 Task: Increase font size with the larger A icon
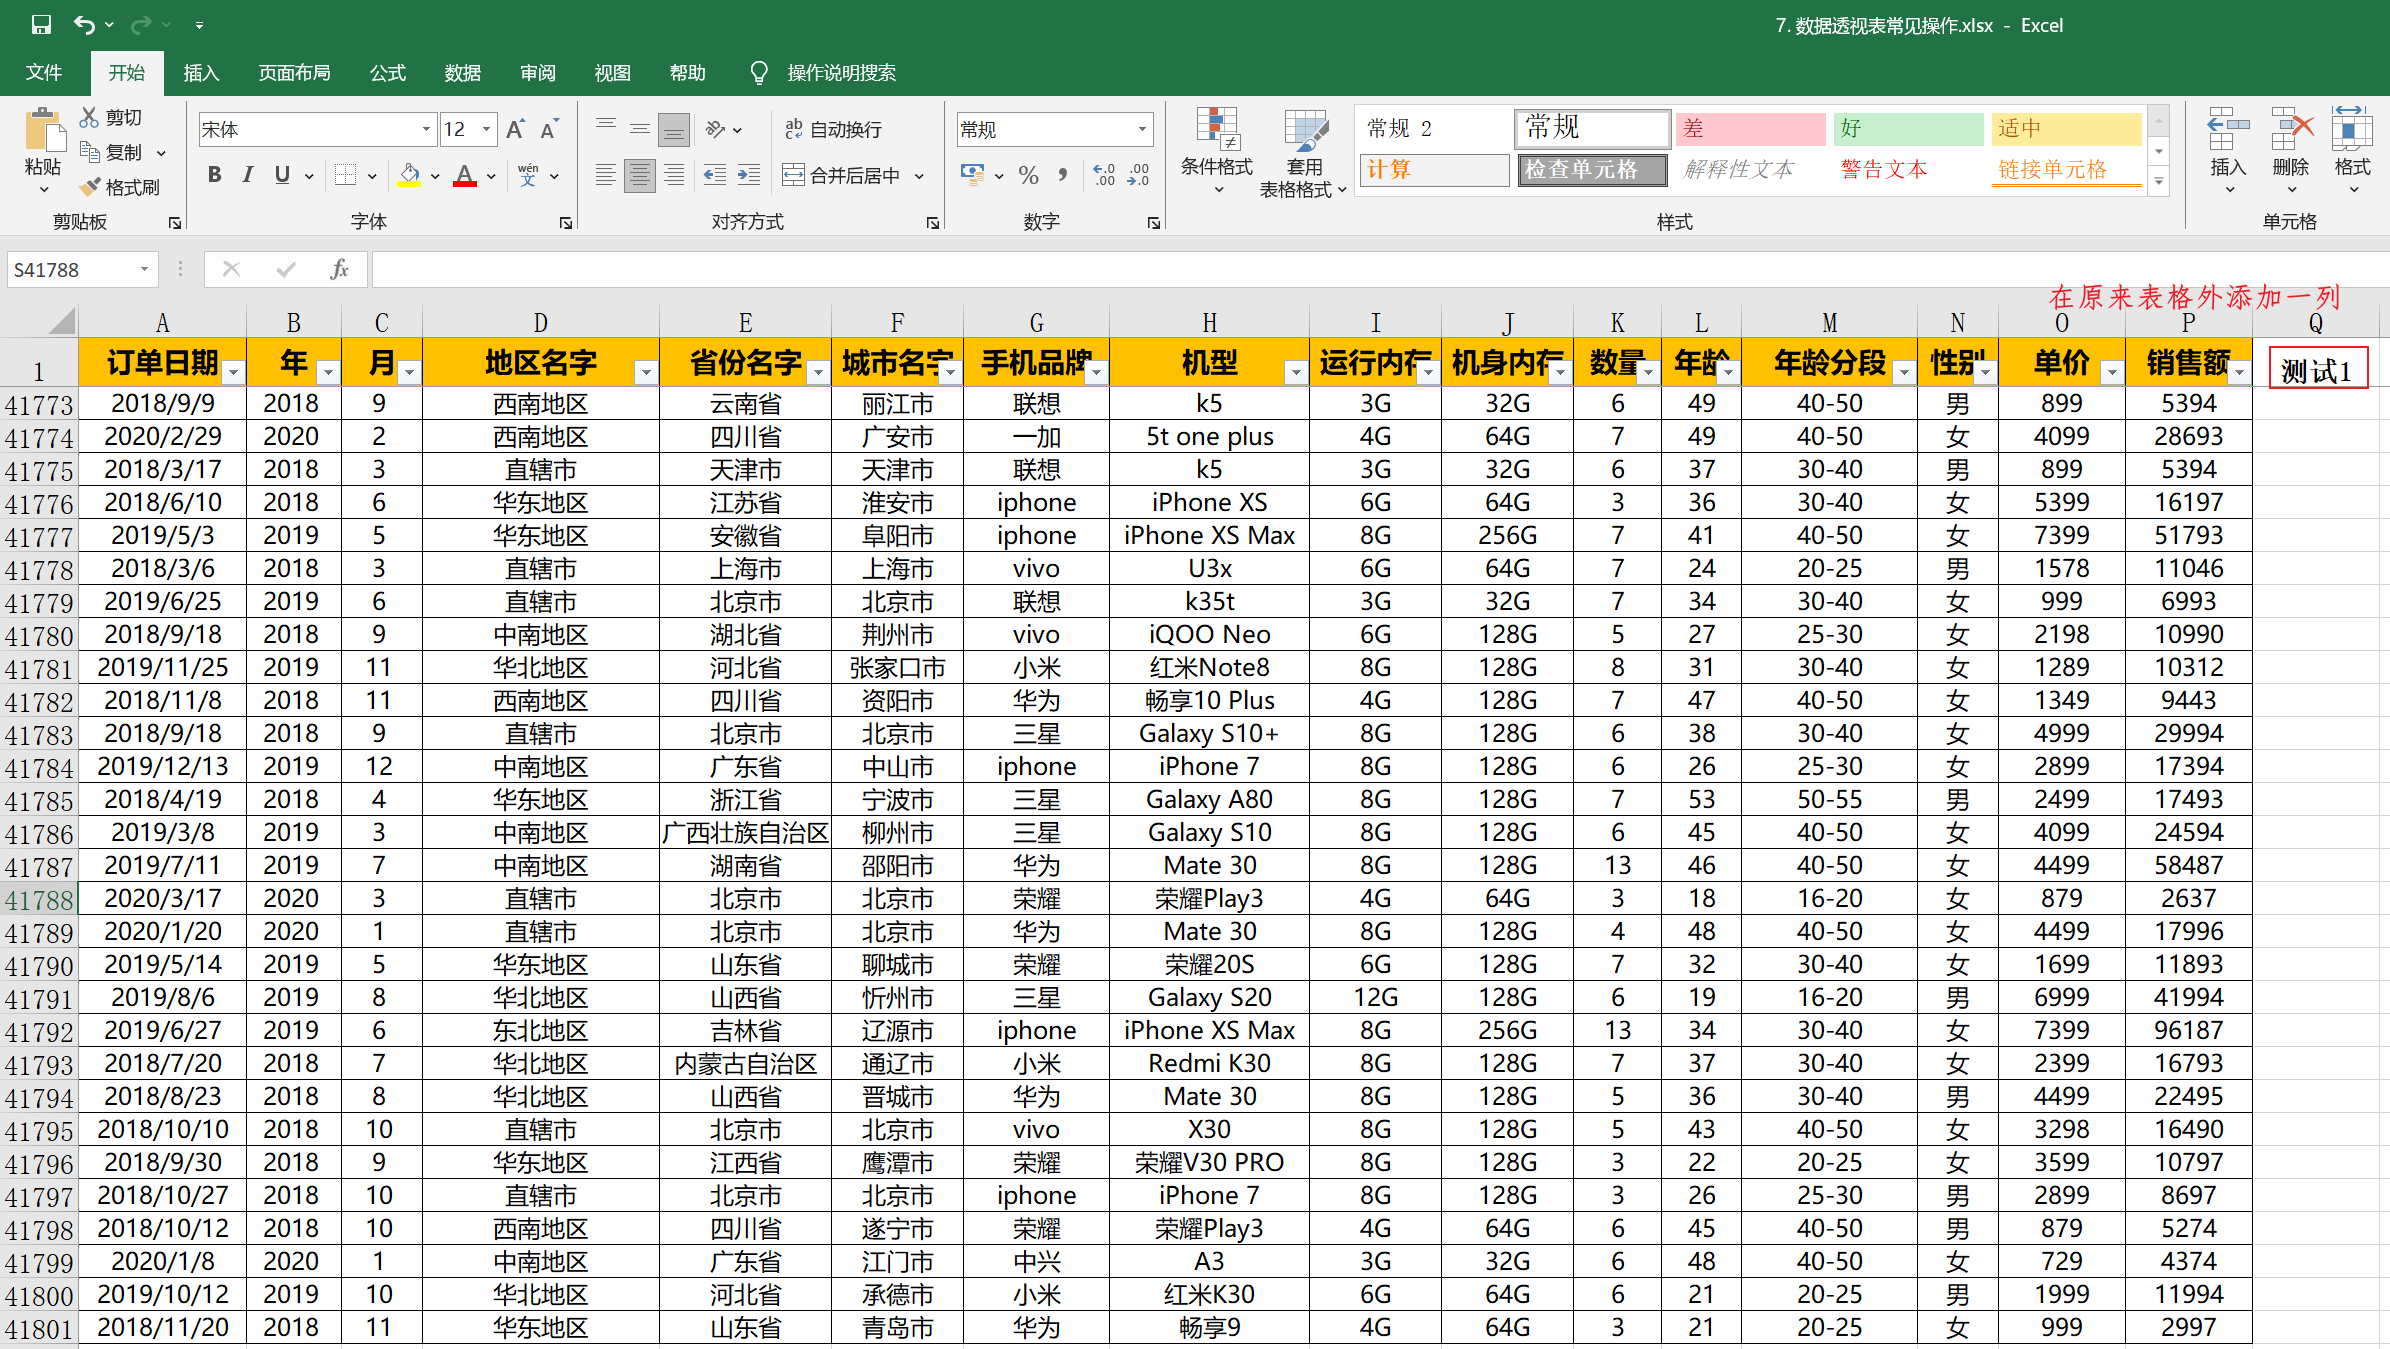515,129
